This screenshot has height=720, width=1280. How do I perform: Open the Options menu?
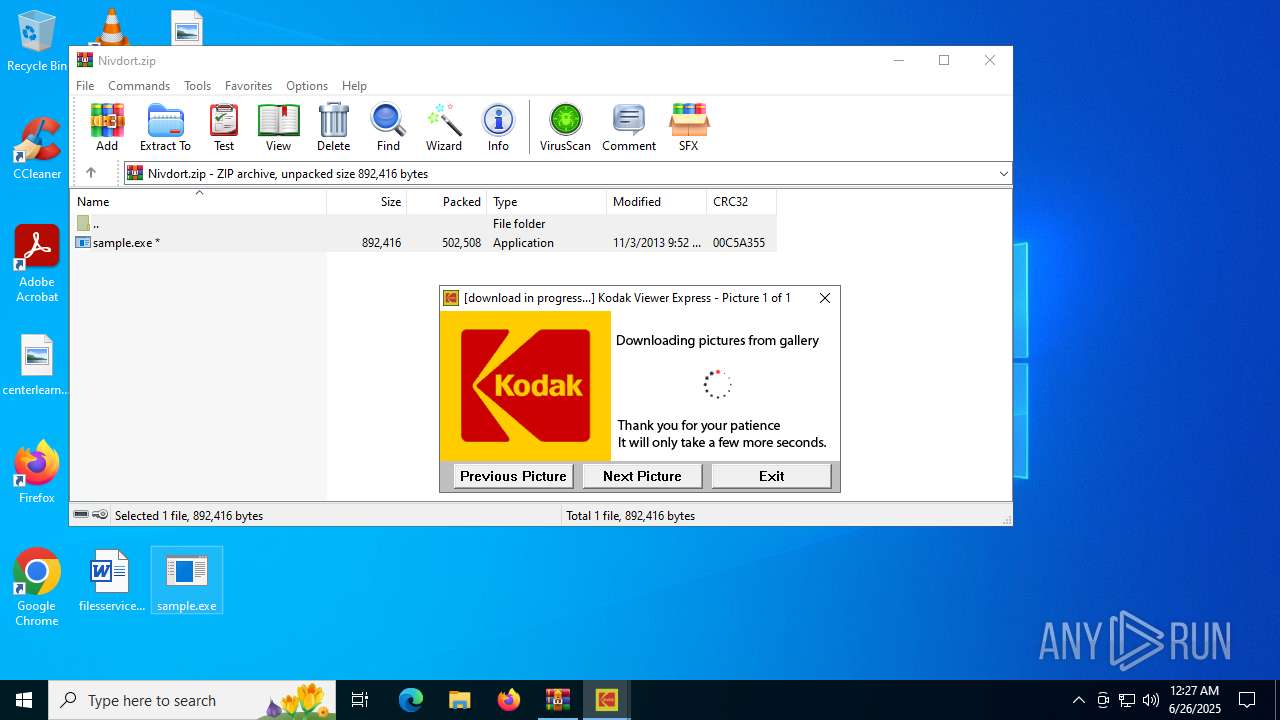pyautogui.click(x=307, y=86)
